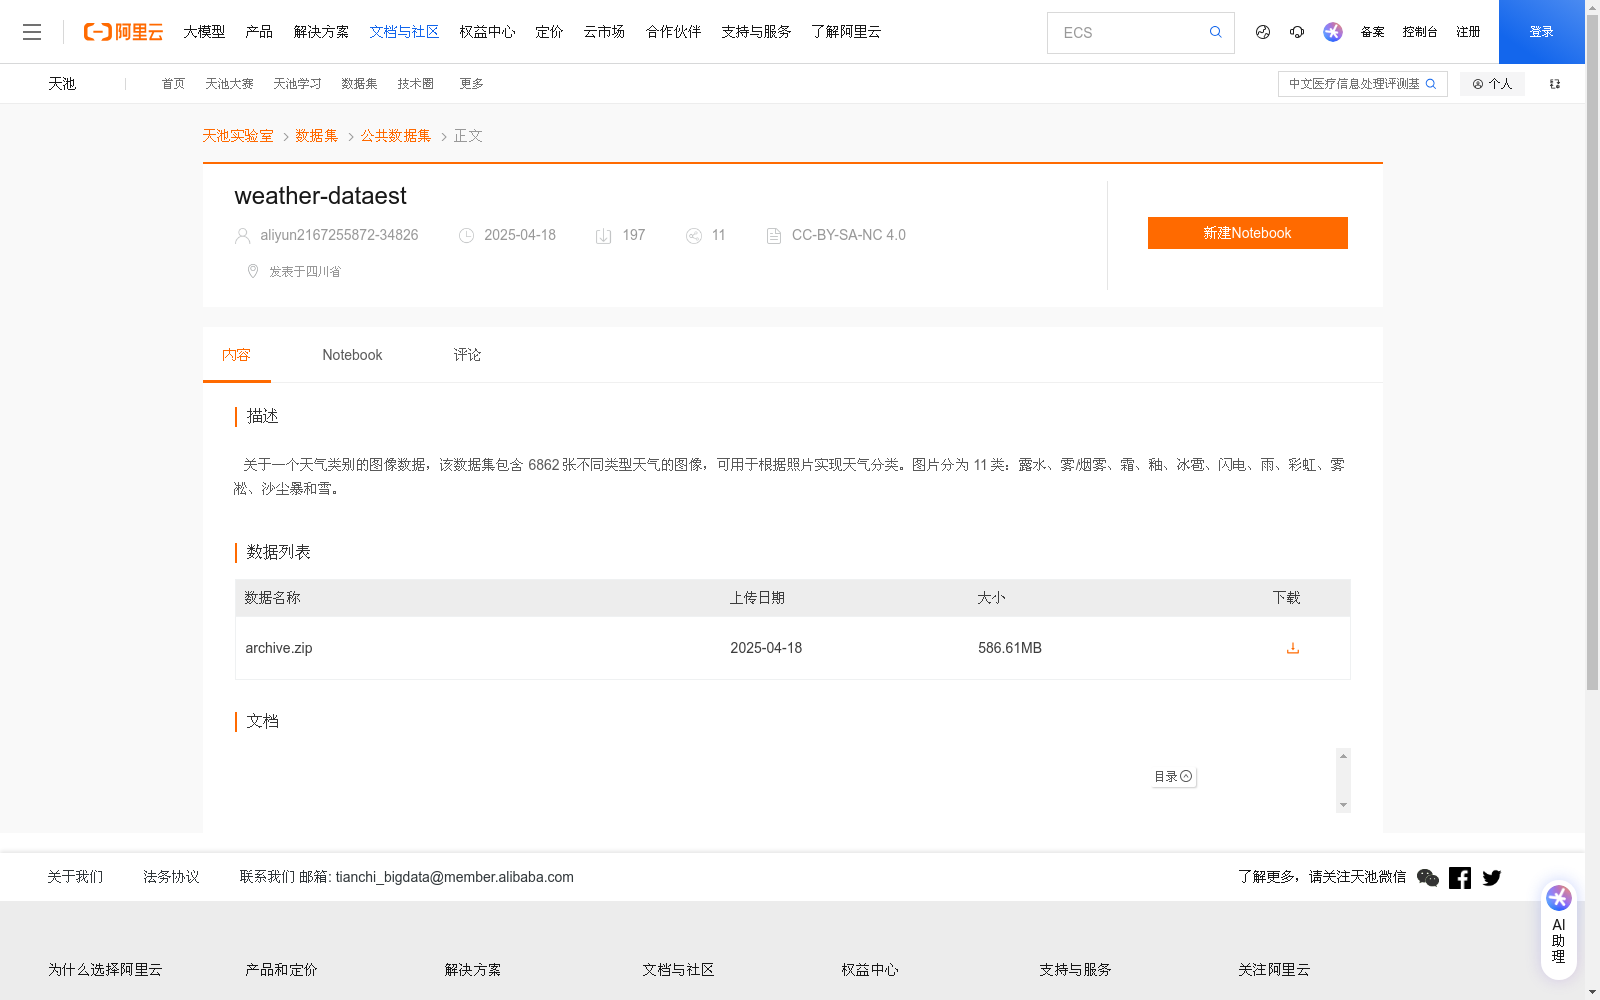Open the 个人 account dropdown
This screenshot has height=1000, width=1600.
tap(1492, 84)
